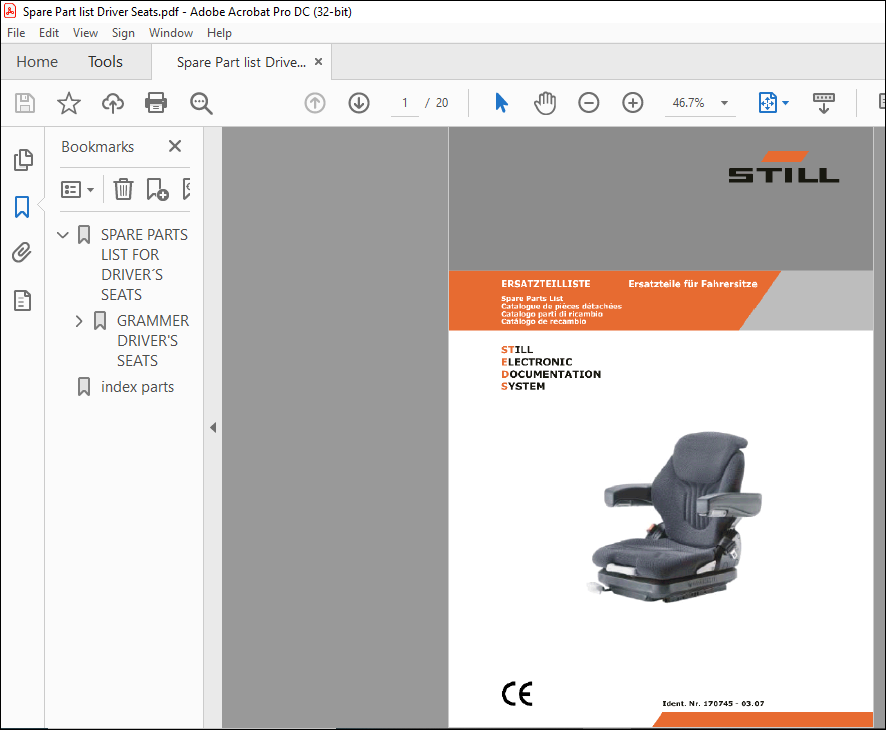Activate the Hand pan tool

[x=545, y=103]
